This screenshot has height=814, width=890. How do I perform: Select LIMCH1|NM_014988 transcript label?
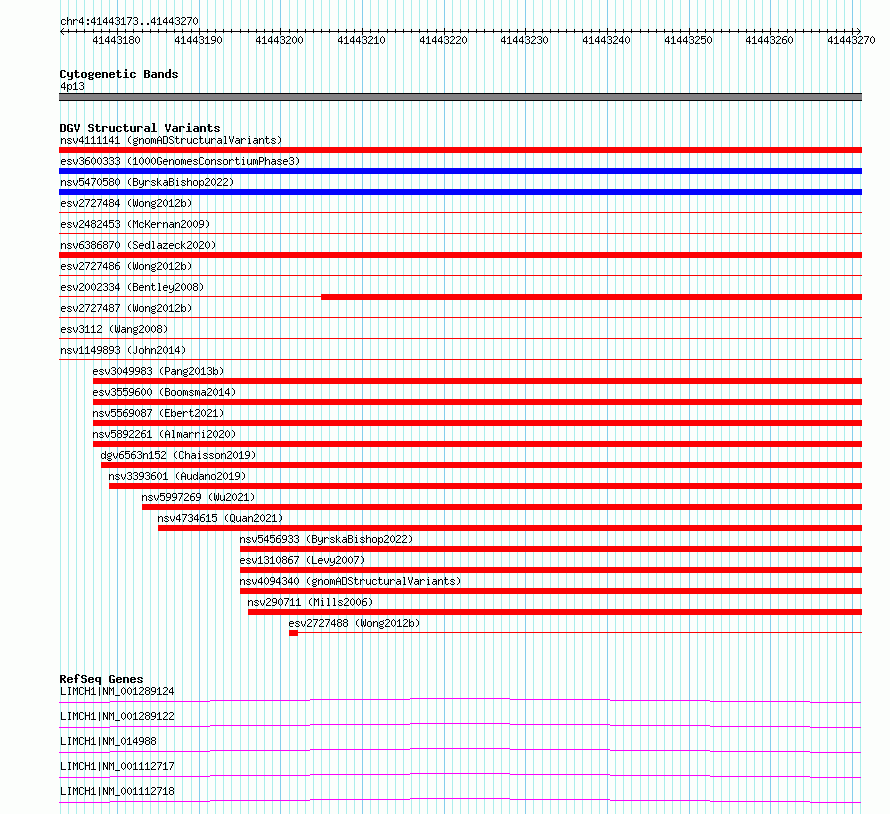(108, 741)
